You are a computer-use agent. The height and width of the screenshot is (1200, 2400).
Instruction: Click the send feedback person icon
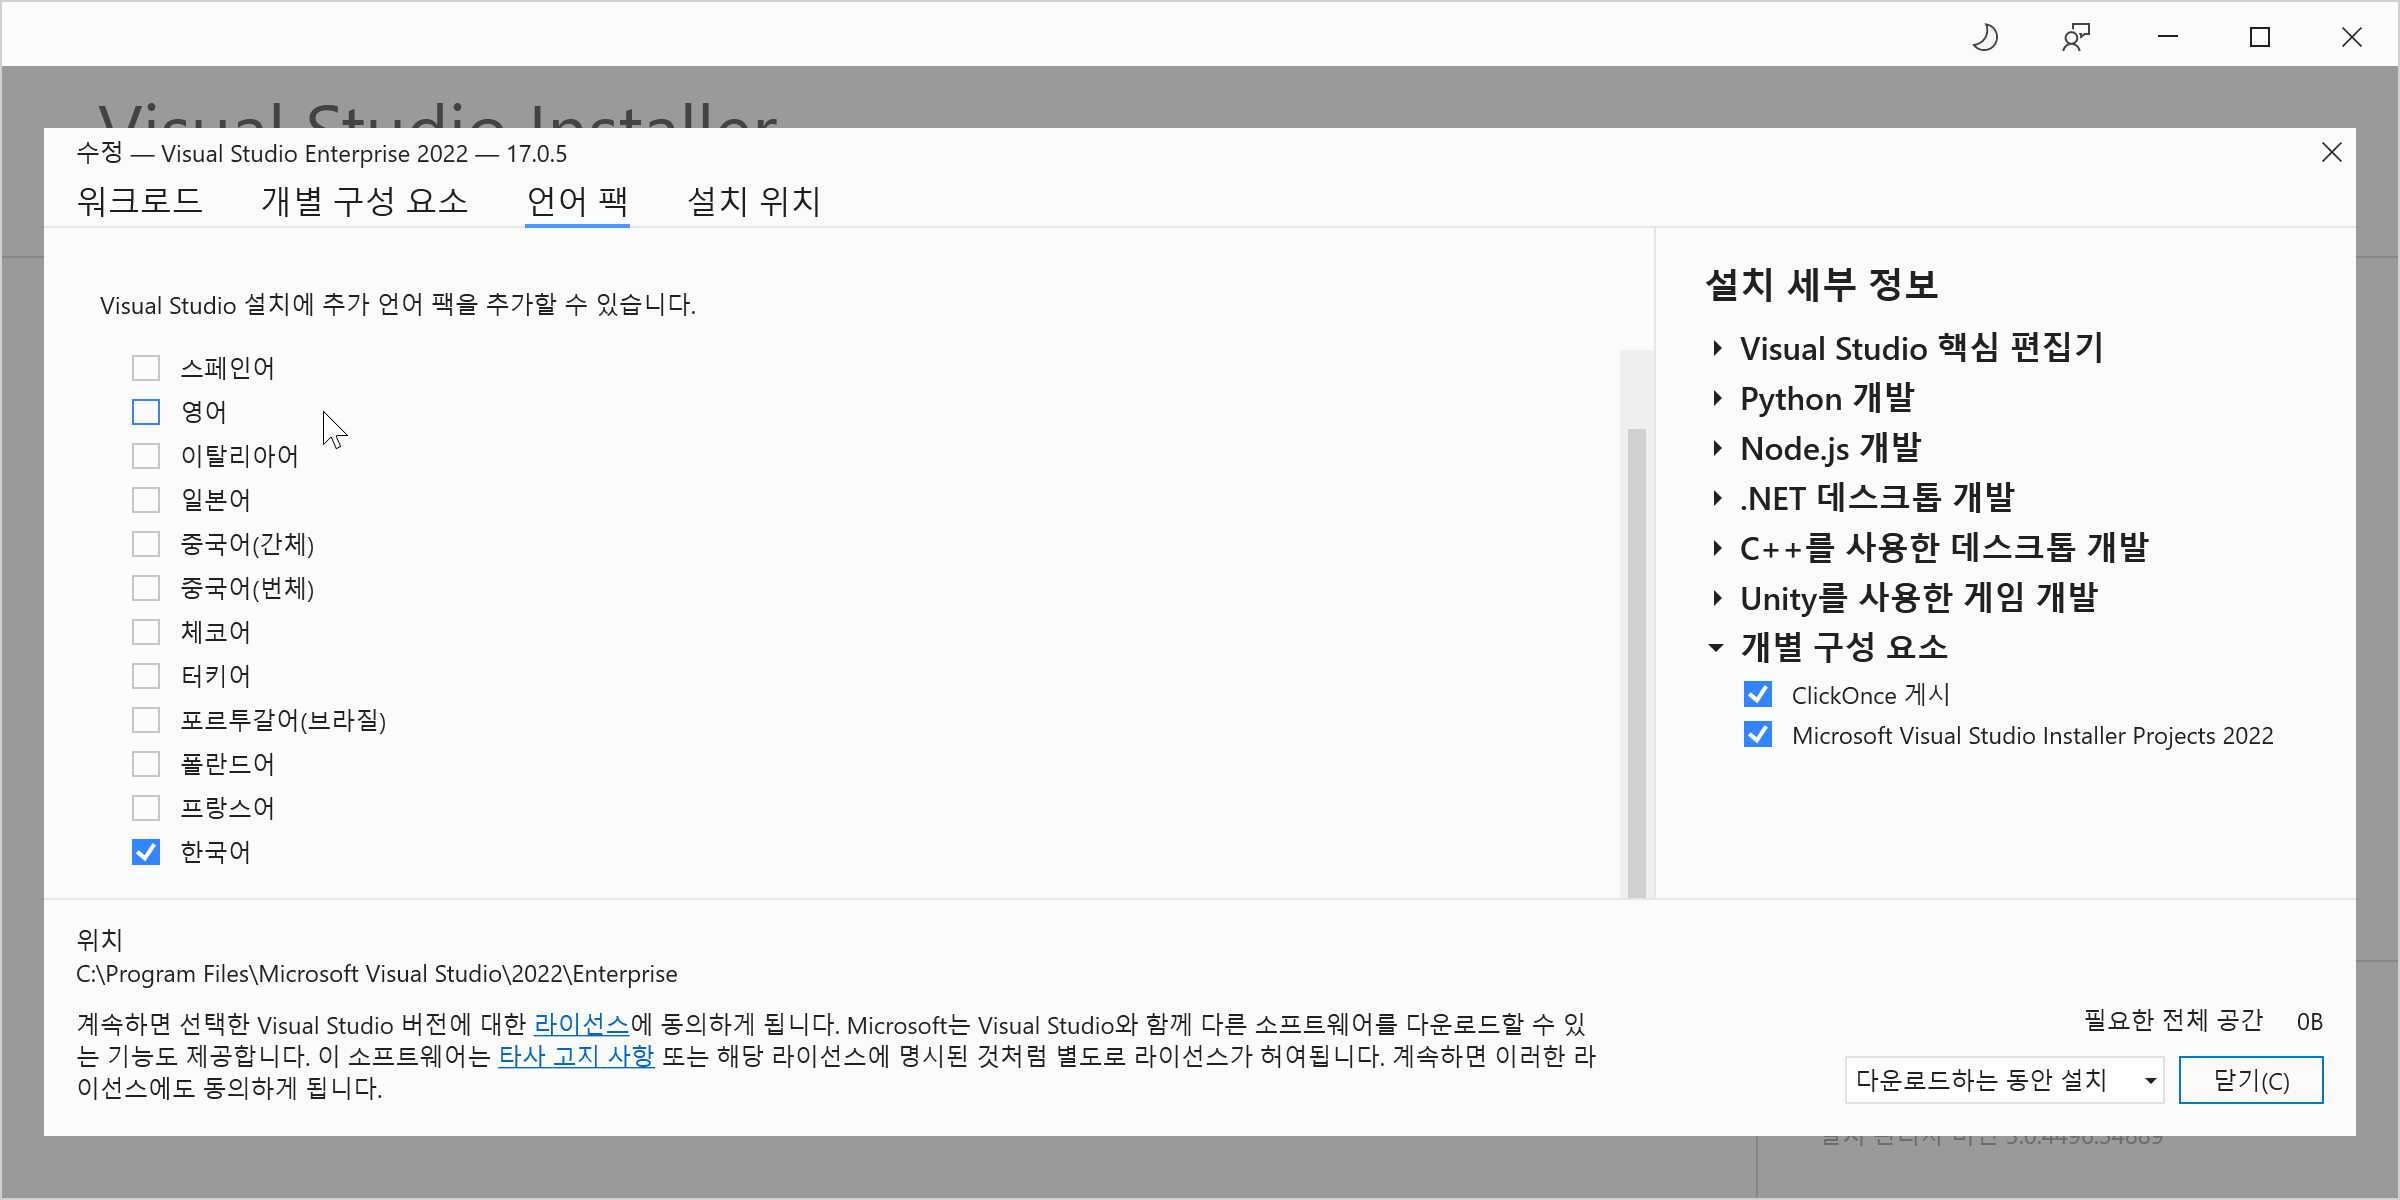pos(2076,38)
